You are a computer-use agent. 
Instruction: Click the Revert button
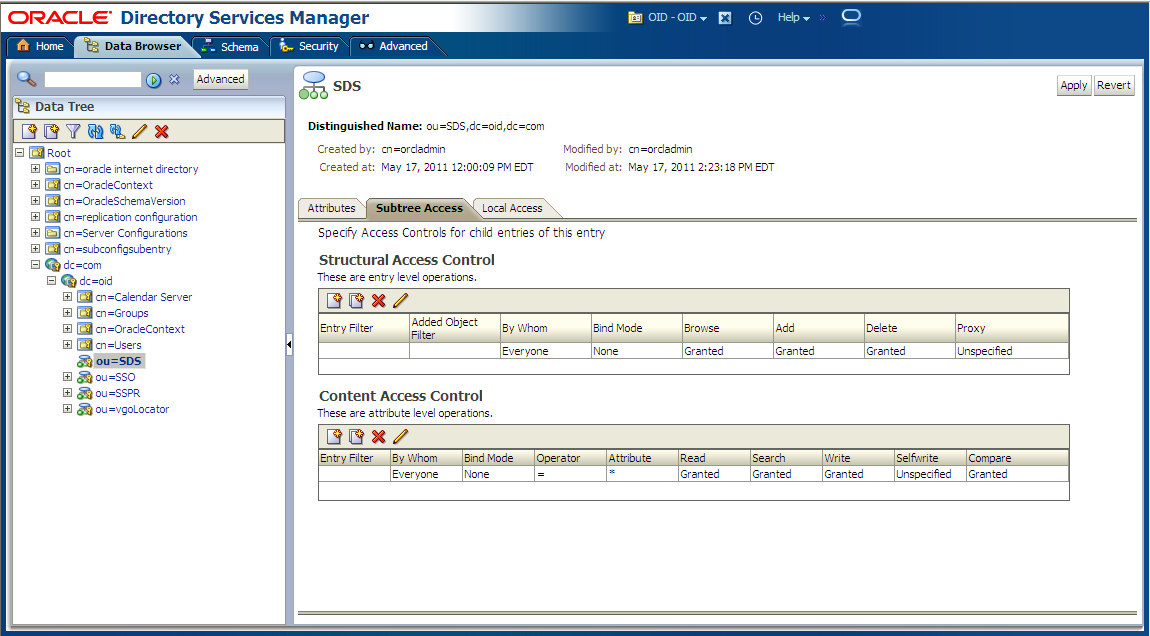(1113, 85)
